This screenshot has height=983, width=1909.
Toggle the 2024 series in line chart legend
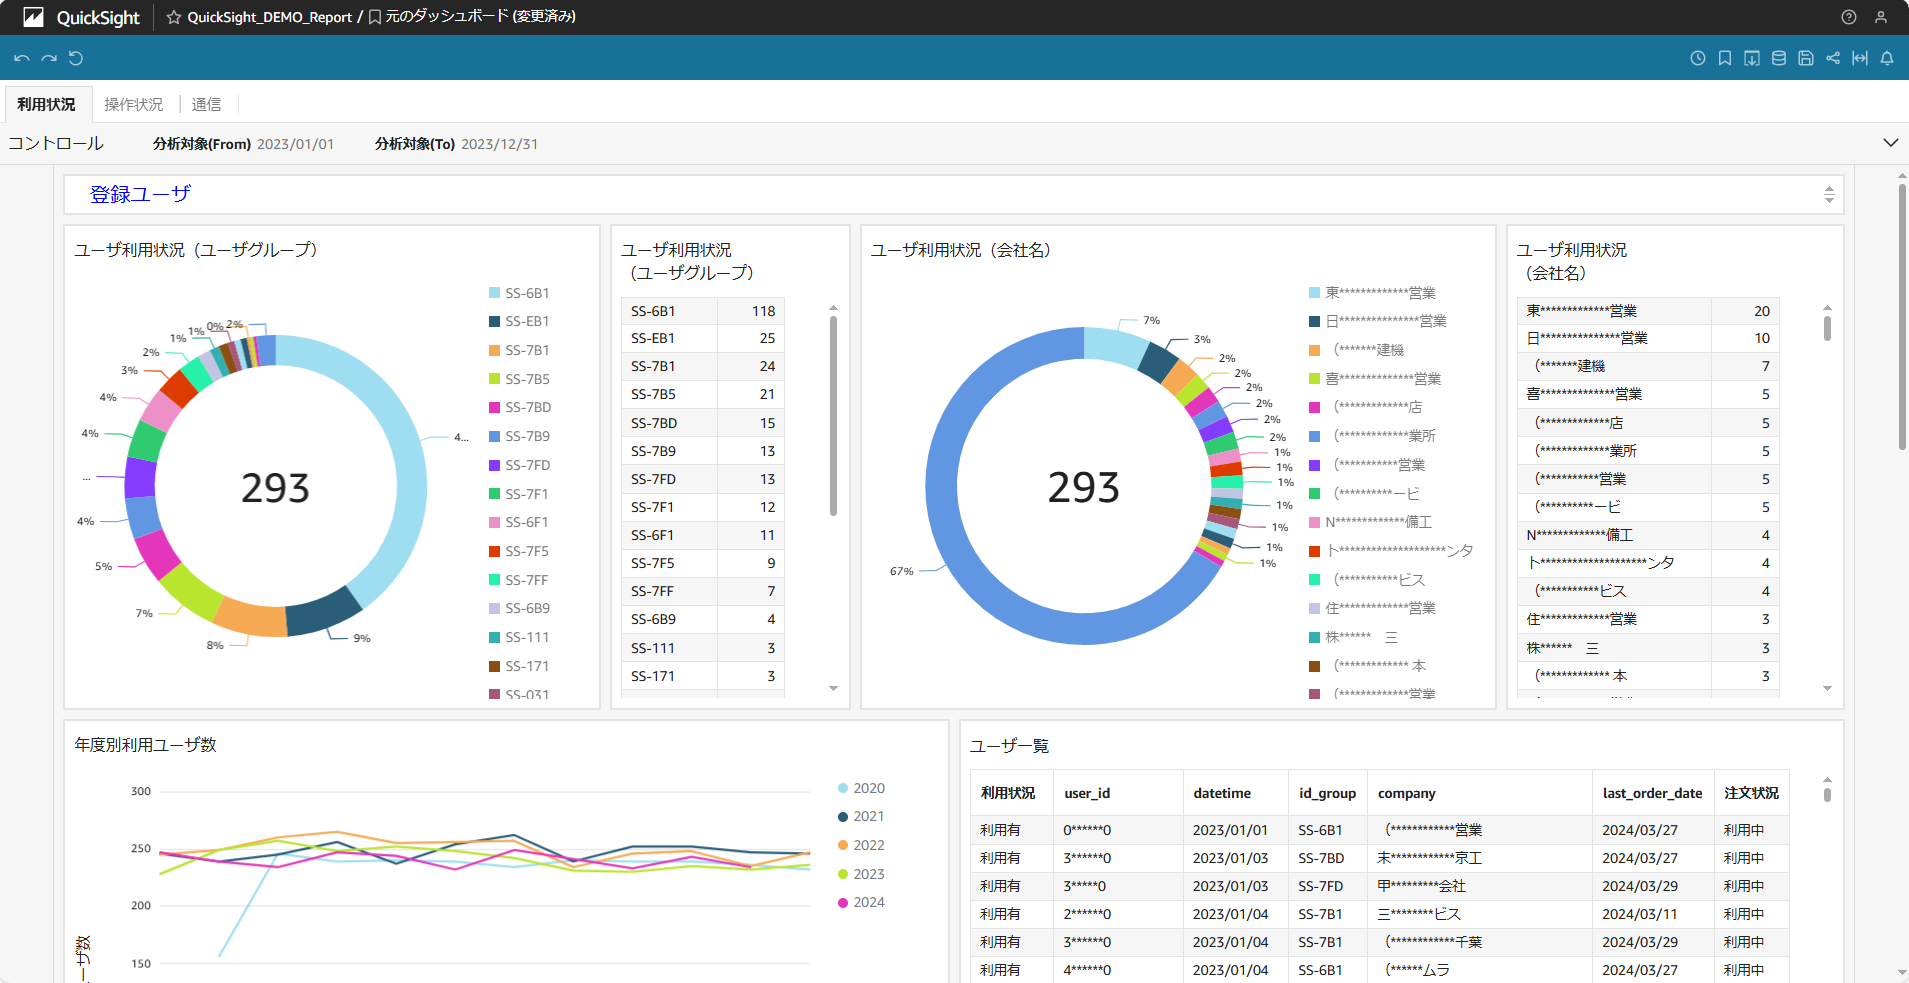click(868, 902)
